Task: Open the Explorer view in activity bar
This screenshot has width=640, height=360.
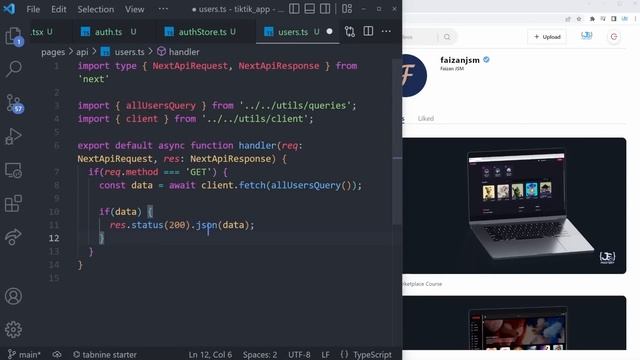Action: [x=13, y=36]
